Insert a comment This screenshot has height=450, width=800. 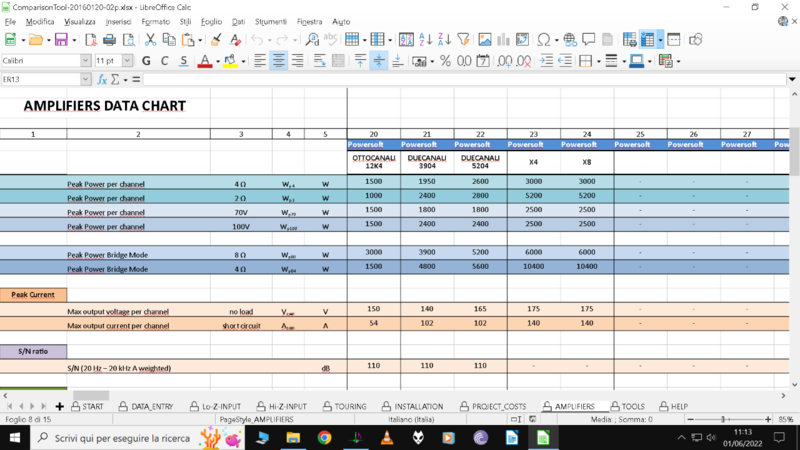point(589,40)
